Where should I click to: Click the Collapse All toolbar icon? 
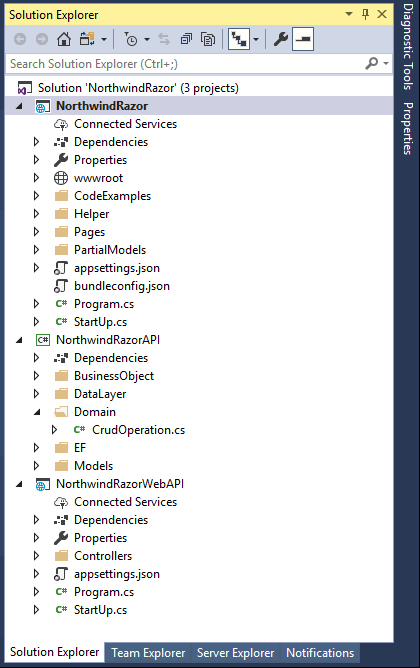[x=186, y=40]
